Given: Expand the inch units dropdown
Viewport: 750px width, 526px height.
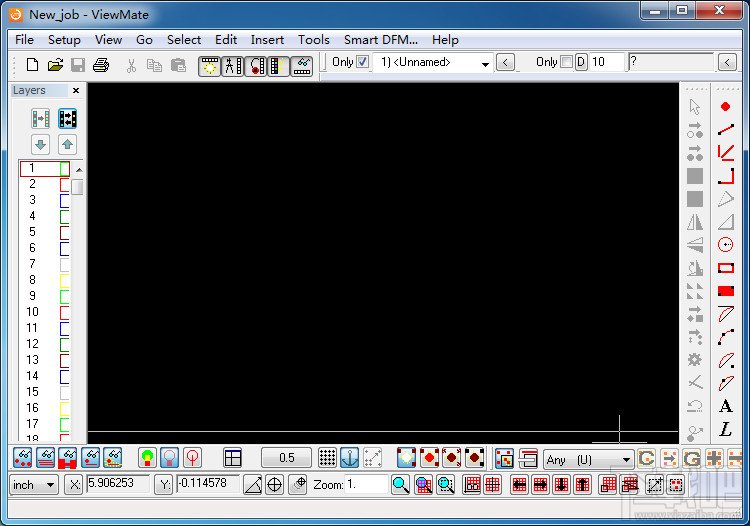Looking at the screenshot, I should coord(33,485).
